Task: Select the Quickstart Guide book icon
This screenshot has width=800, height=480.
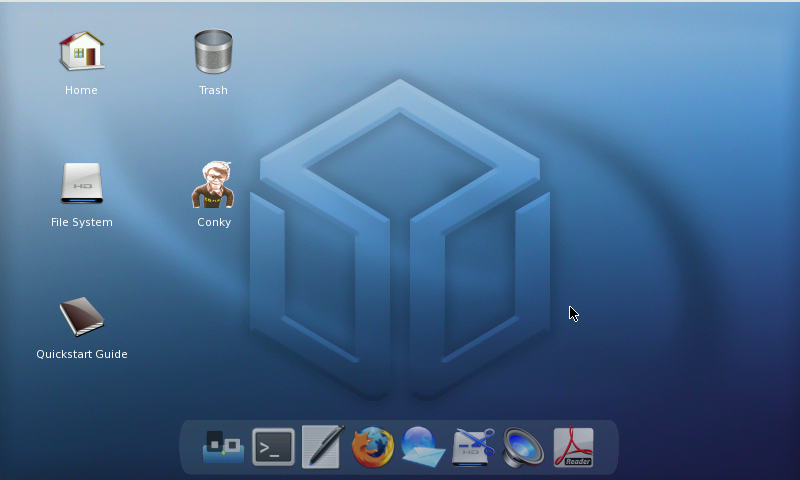Action: 81,317
